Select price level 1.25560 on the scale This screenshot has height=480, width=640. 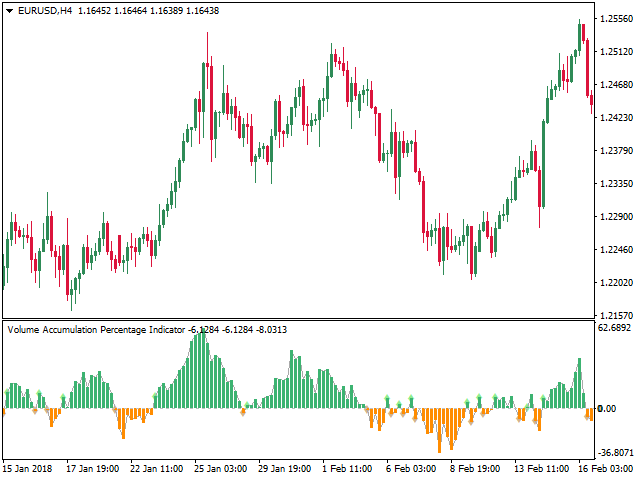pos(617,18)
